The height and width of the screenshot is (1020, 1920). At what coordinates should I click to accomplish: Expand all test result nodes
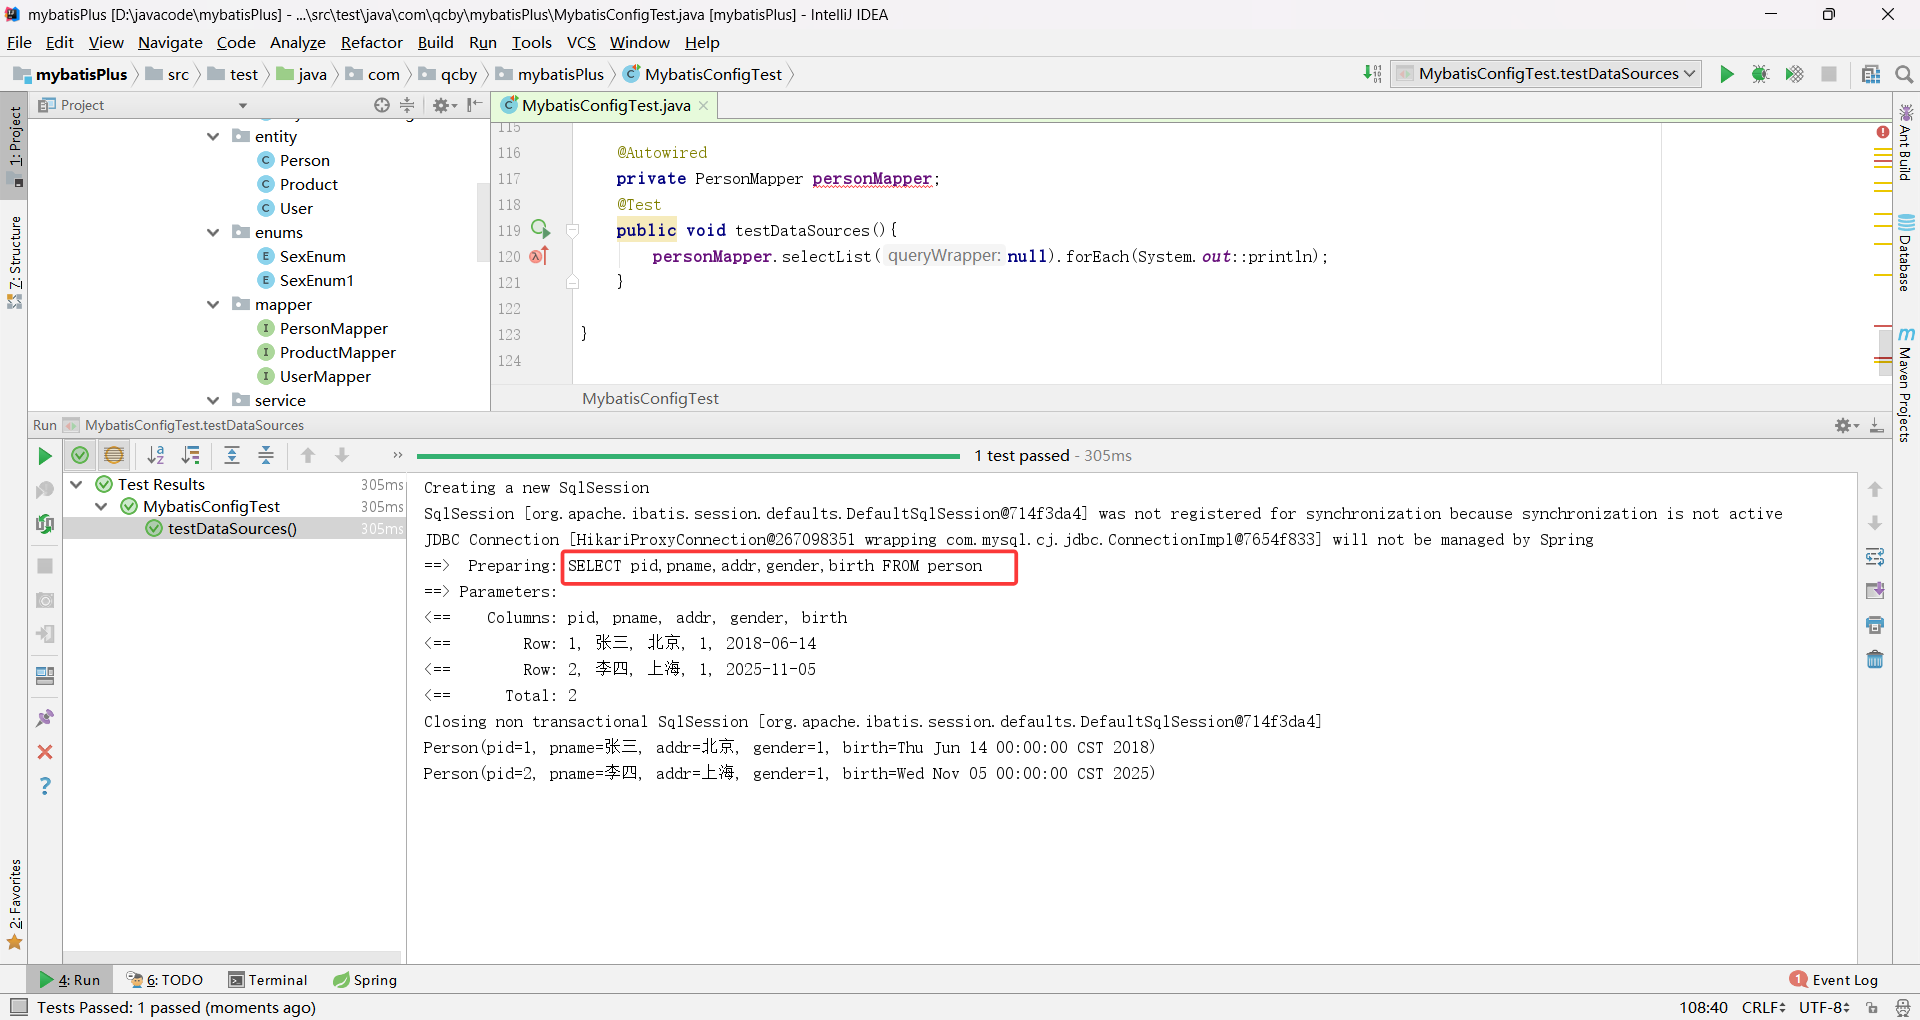pyautogui.click(x=232, y=456)
